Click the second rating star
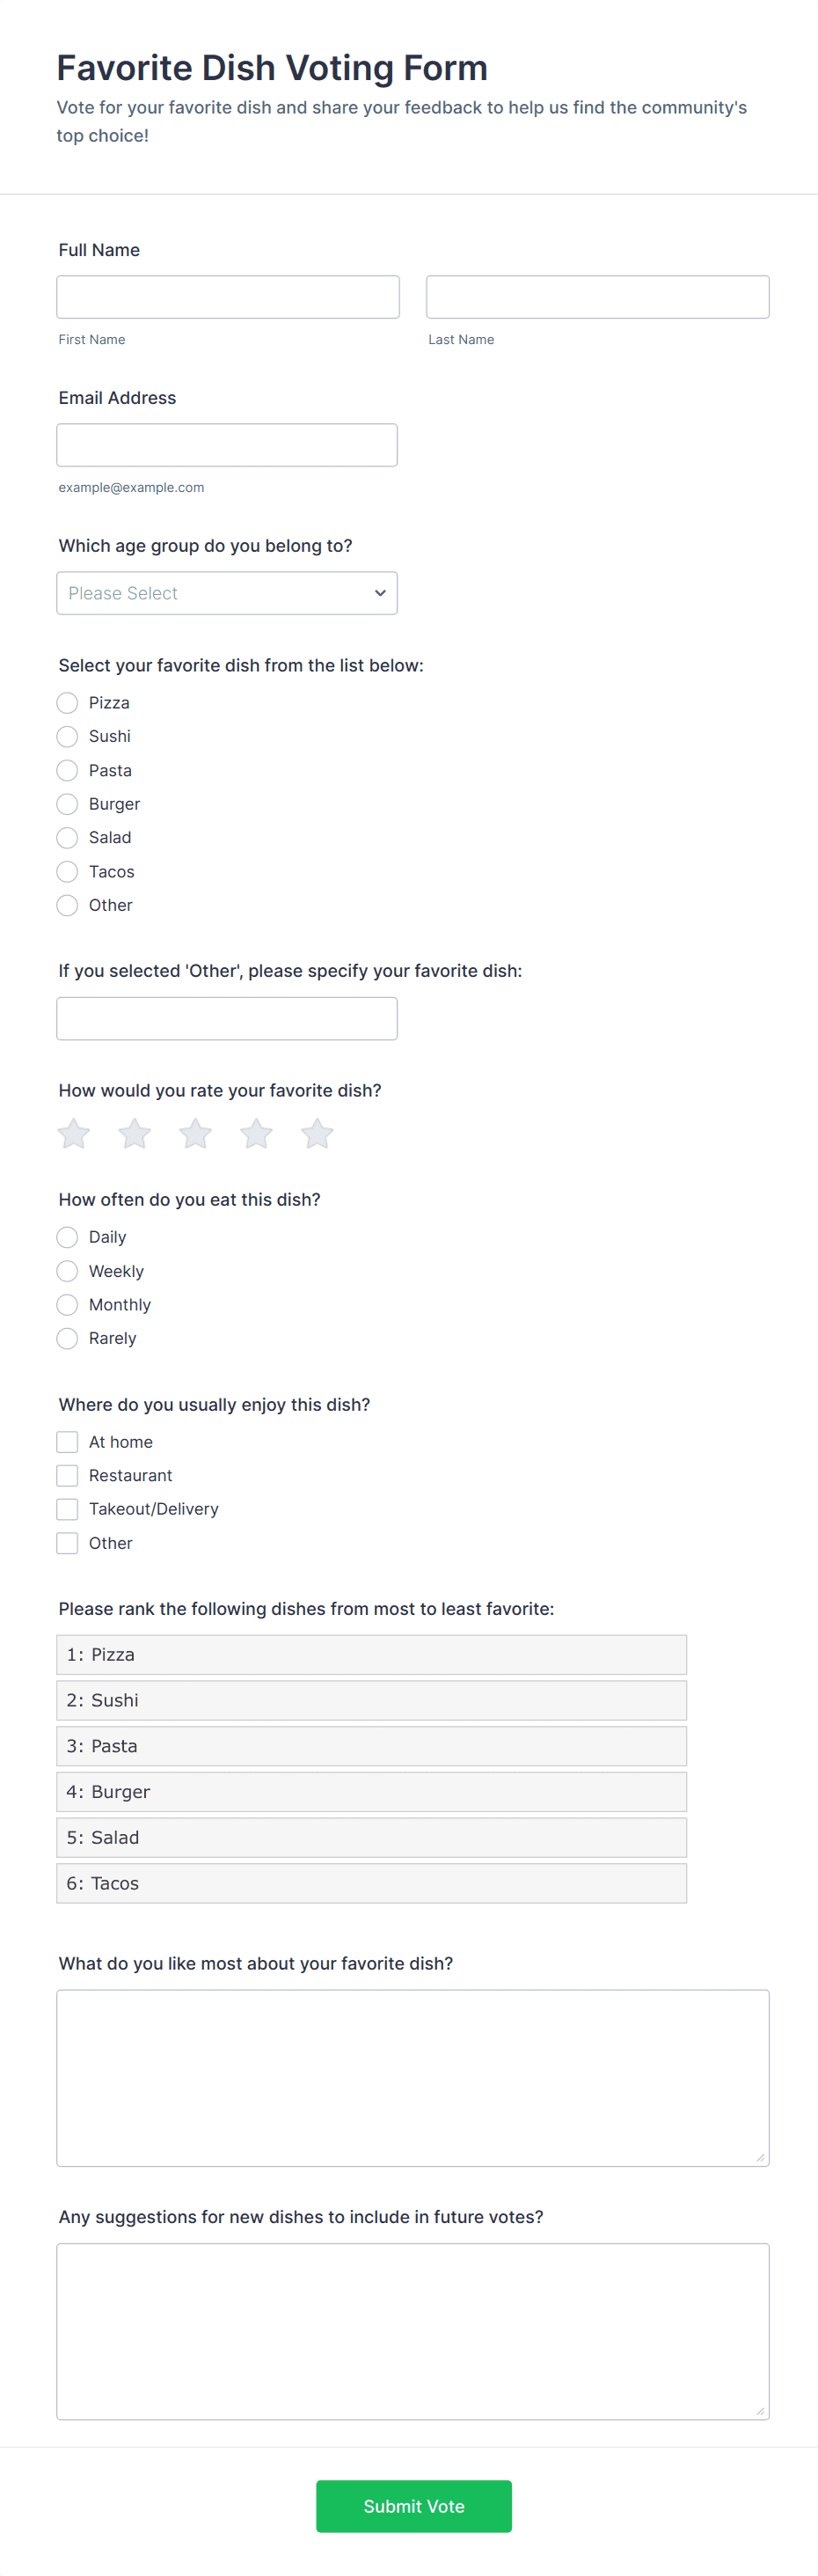The height and width of the screenshot is (2576, 818). [x=135, y=1134]
